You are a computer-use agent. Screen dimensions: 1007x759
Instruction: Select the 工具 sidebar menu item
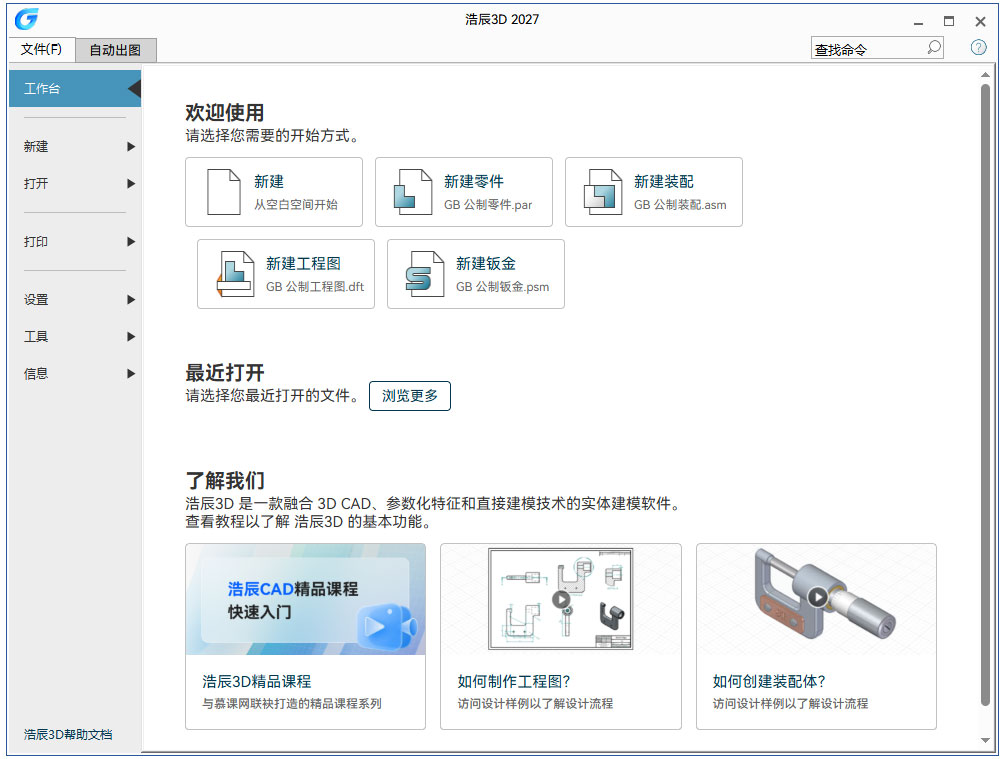[x=74, y=336]
